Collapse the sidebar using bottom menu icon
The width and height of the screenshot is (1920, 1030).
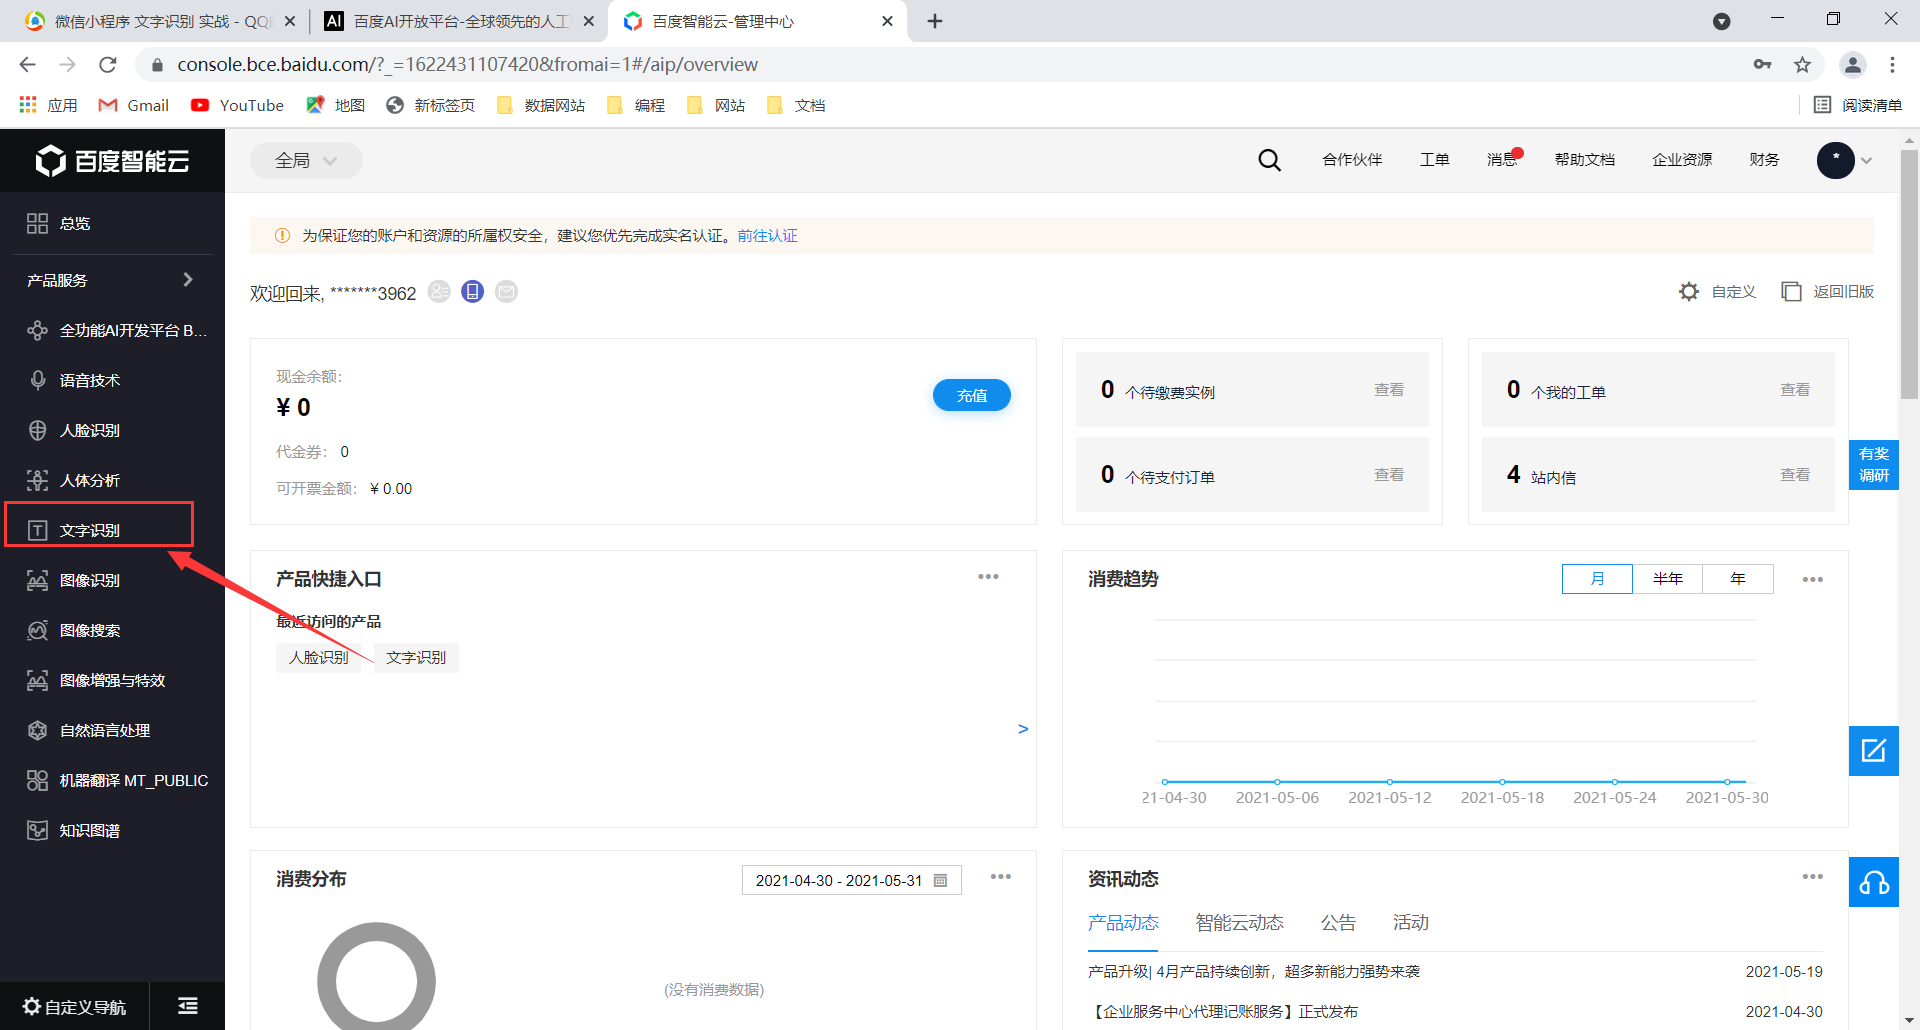(188, 1006)
